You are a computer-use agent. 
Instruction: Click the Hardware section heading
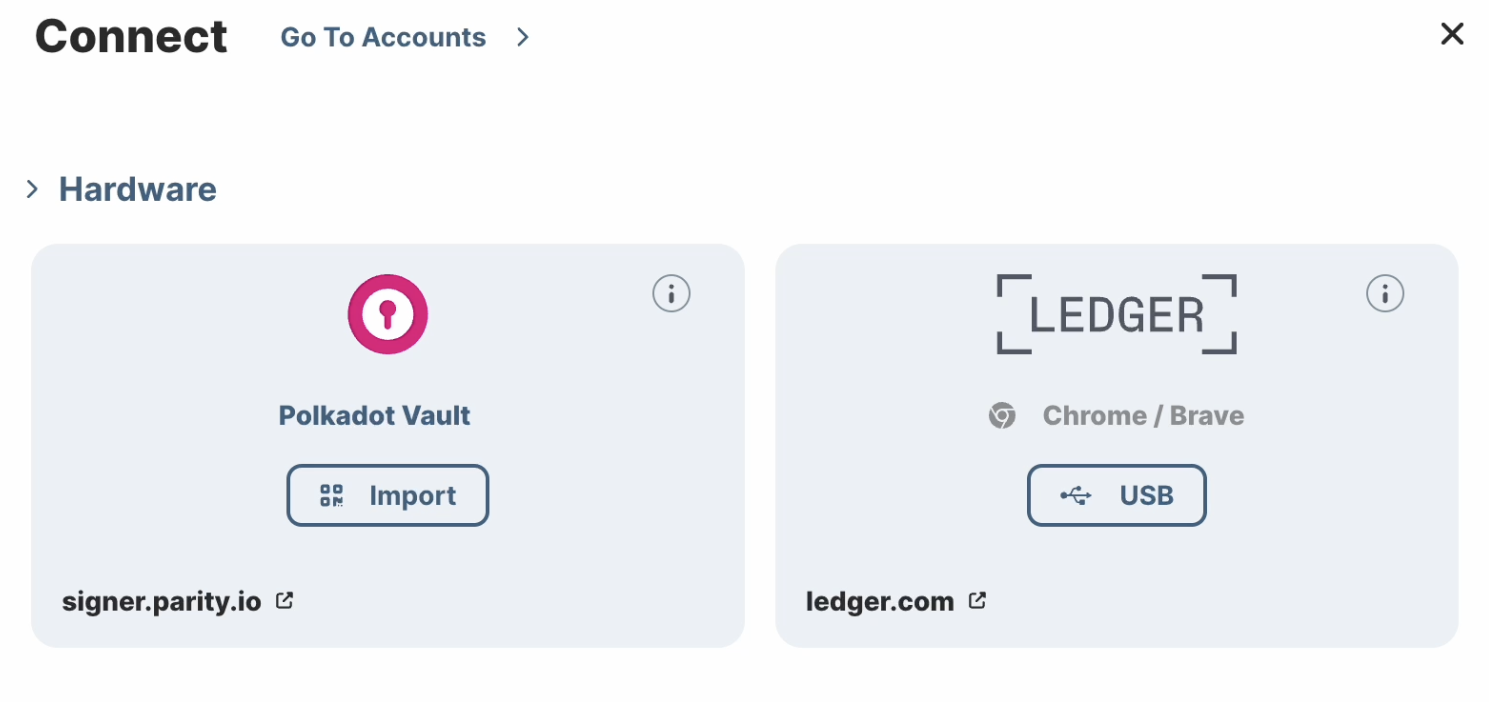138,189
